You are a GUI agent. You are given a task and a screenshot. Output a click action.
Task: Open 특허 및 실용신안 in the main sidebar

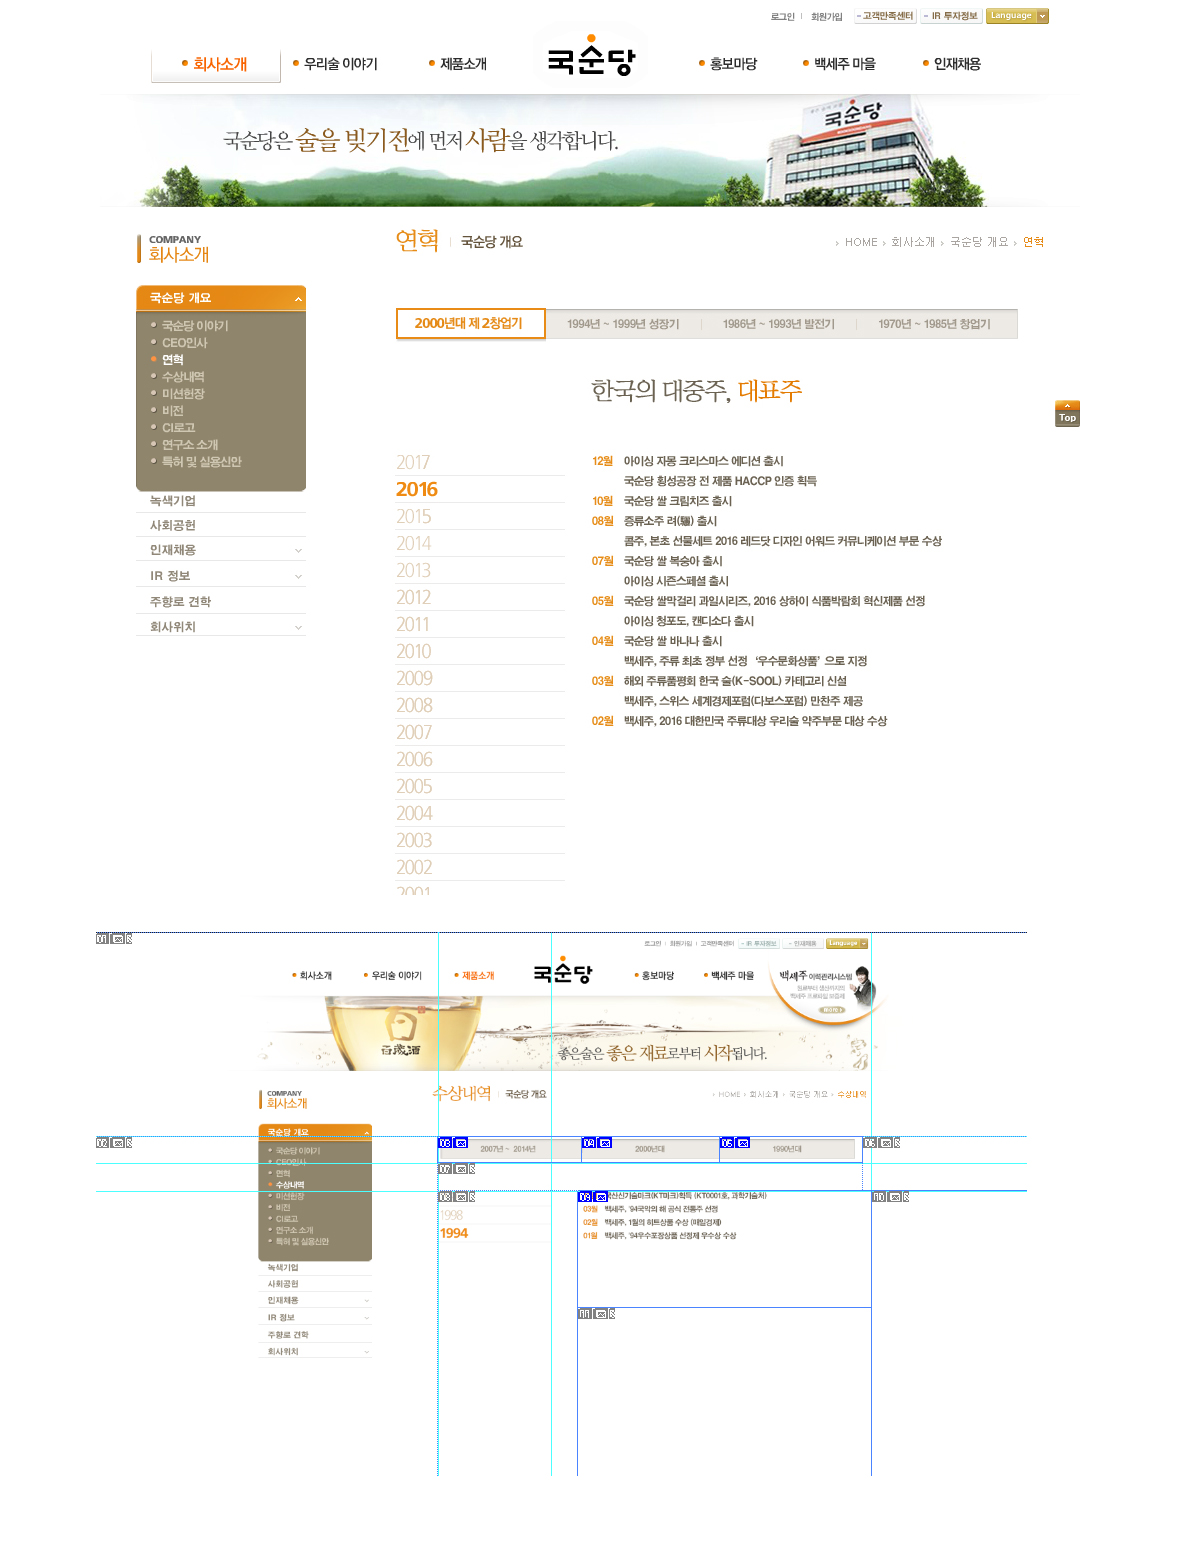(x=201, y=462)
